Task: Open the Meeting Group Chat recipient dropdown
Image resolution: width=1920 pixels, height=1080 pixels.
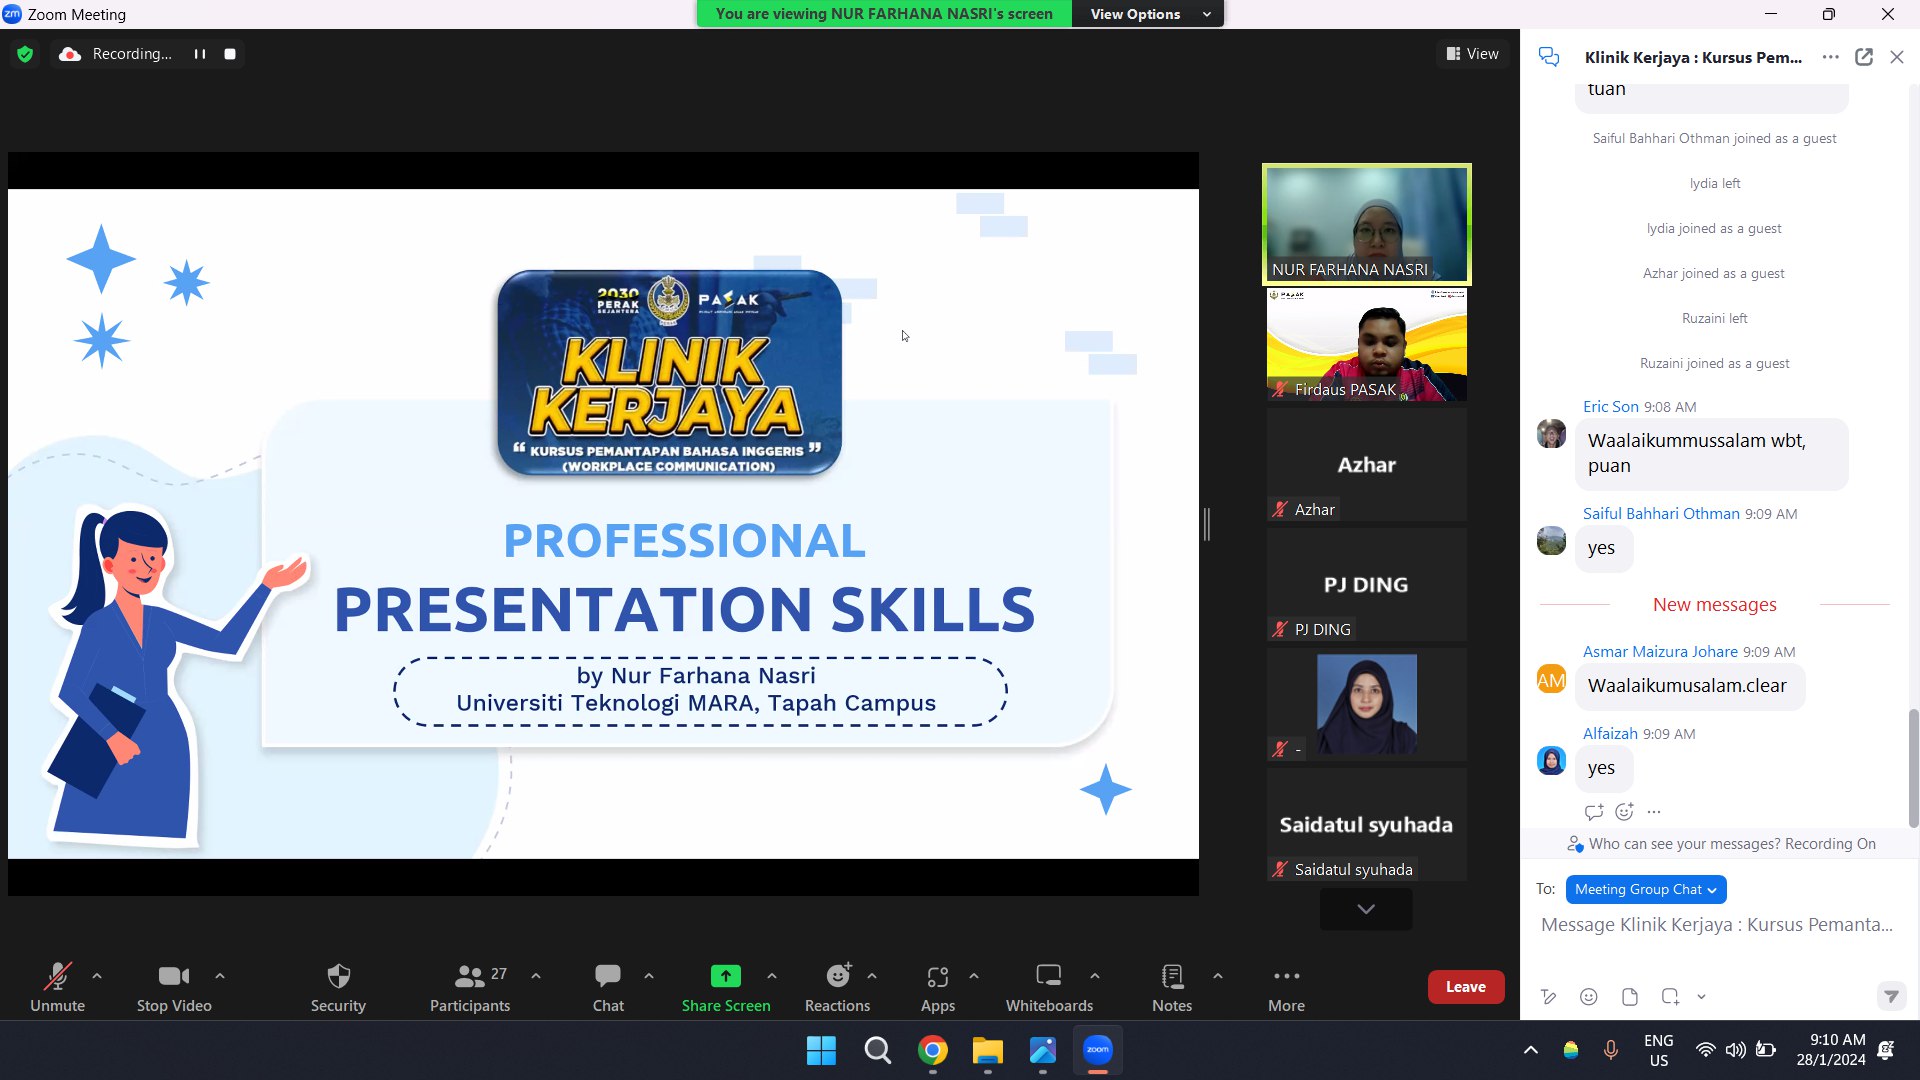Action: [x=1645, y=889]
